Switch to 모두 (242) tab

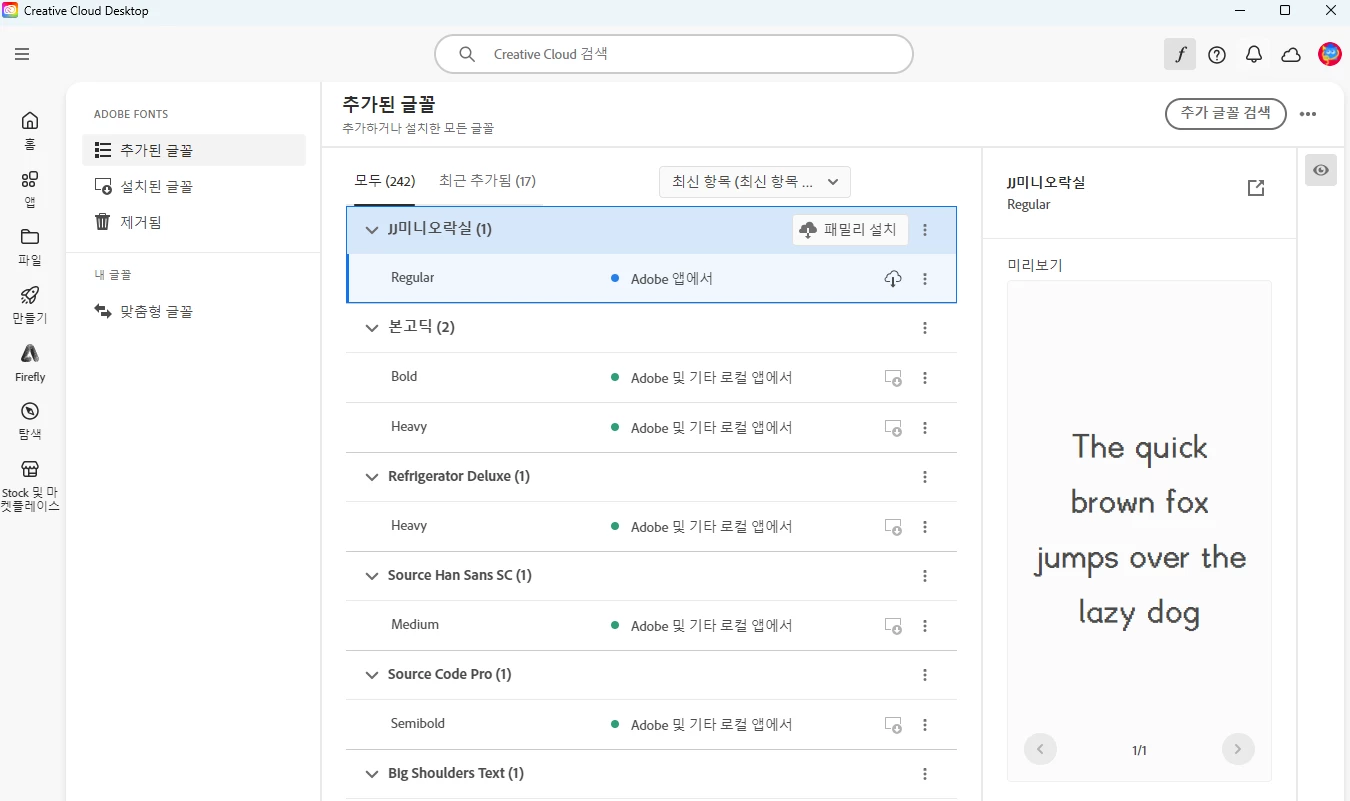(x=385, y=181)
